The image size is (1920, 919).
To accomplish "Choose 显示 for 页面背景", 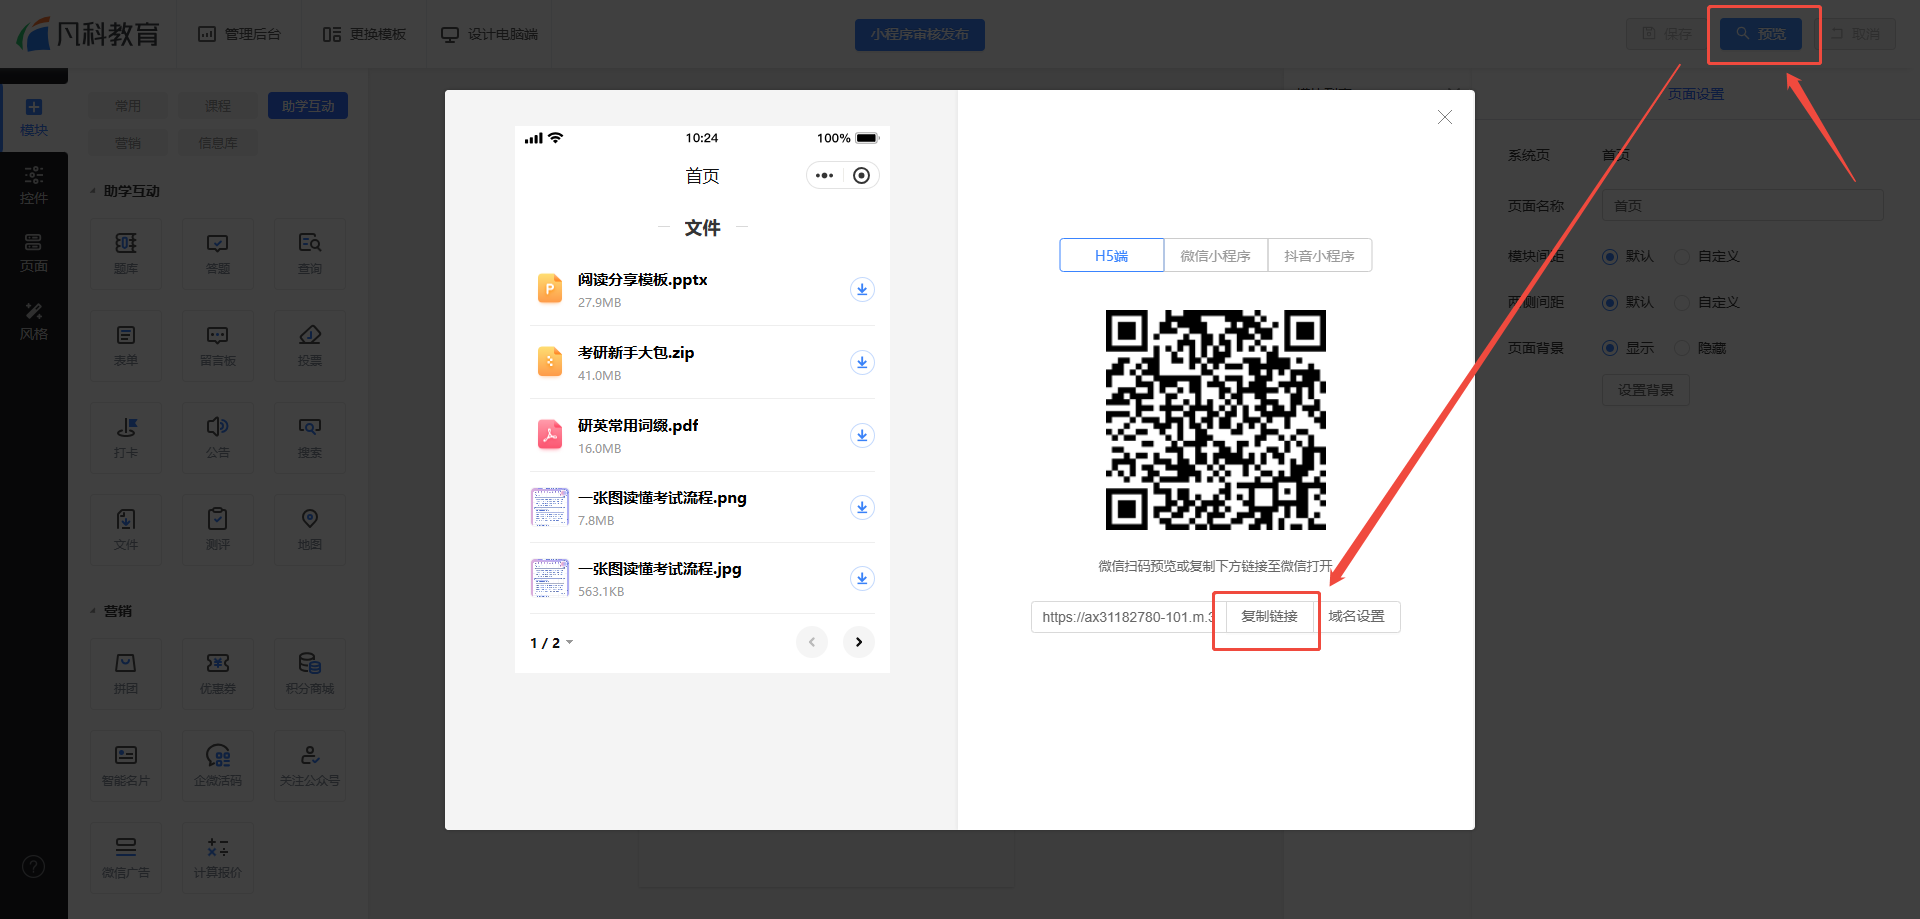I will [x=1628, y=348].
